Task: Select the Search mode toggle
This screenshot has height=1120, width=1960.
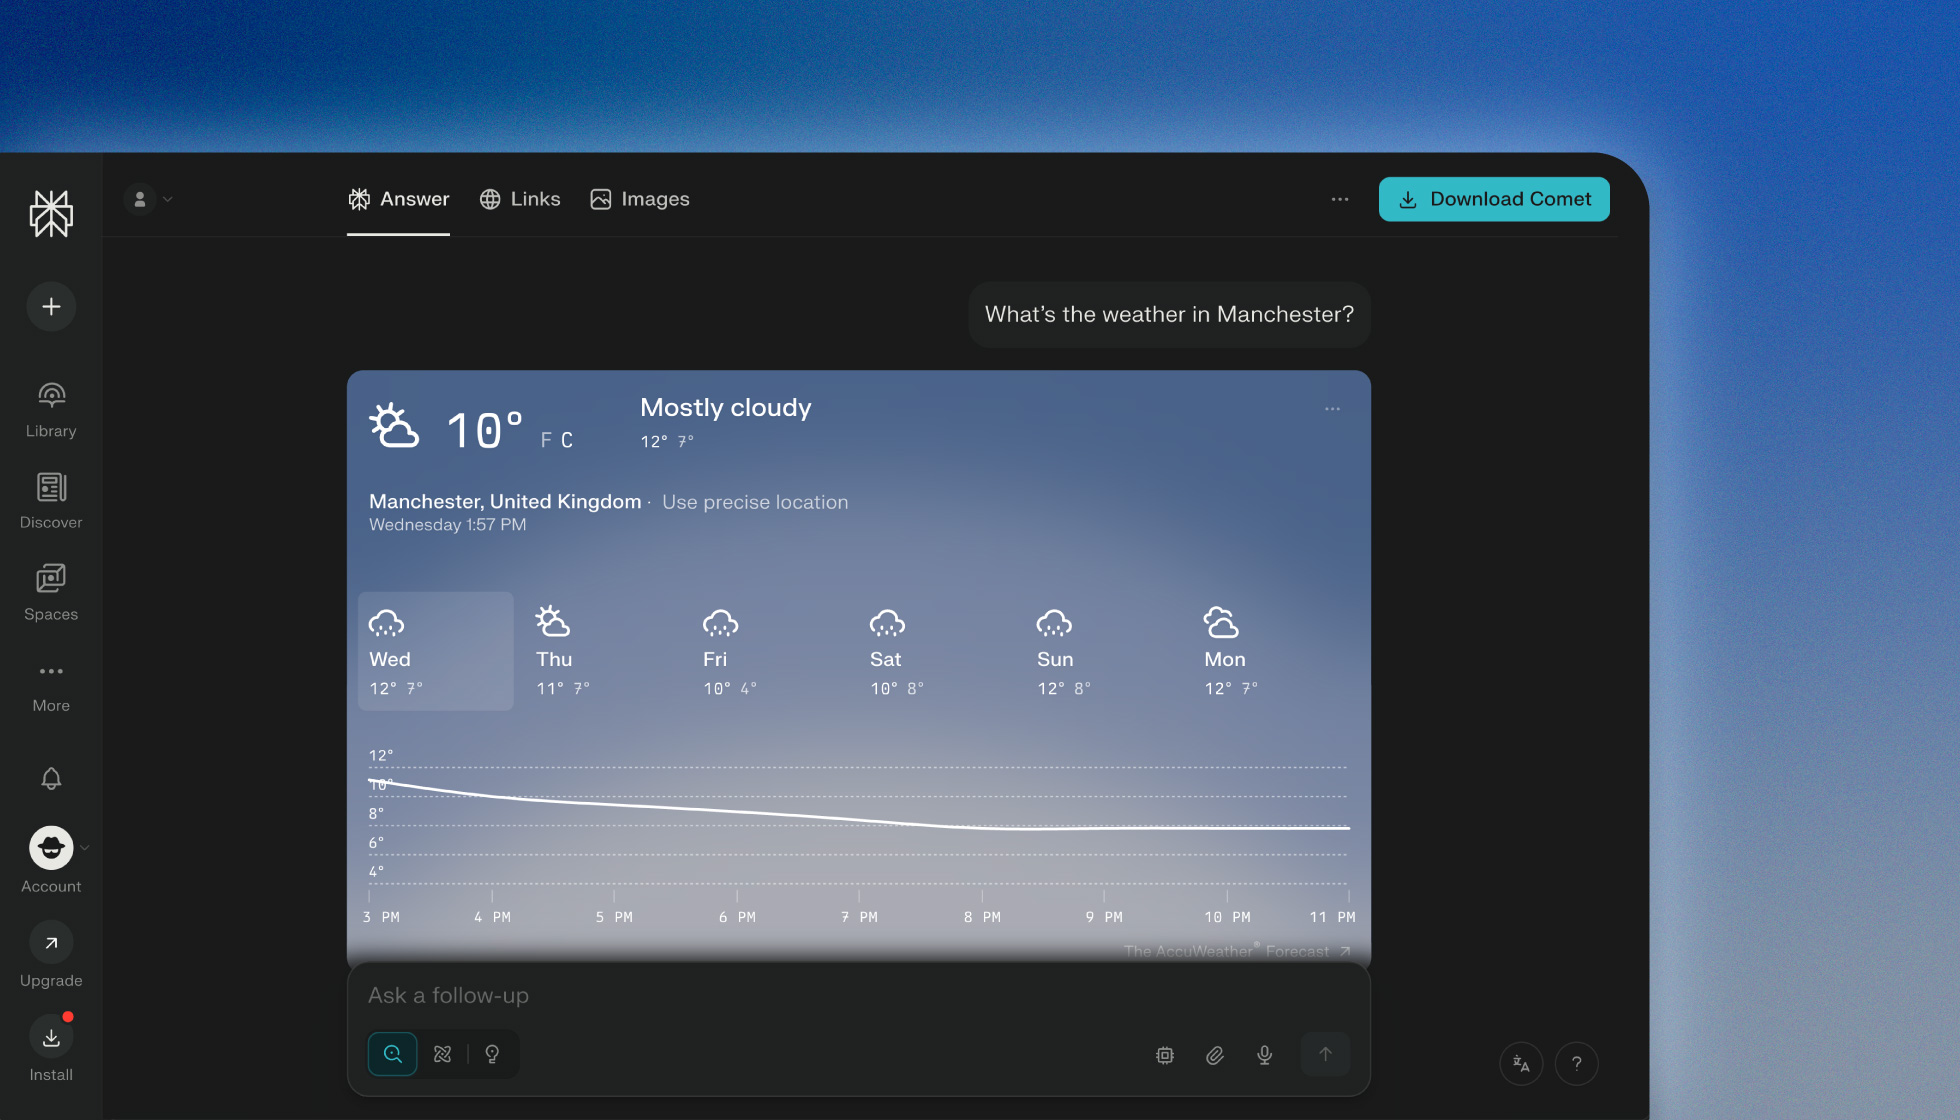Action: tap(393, 1054)
